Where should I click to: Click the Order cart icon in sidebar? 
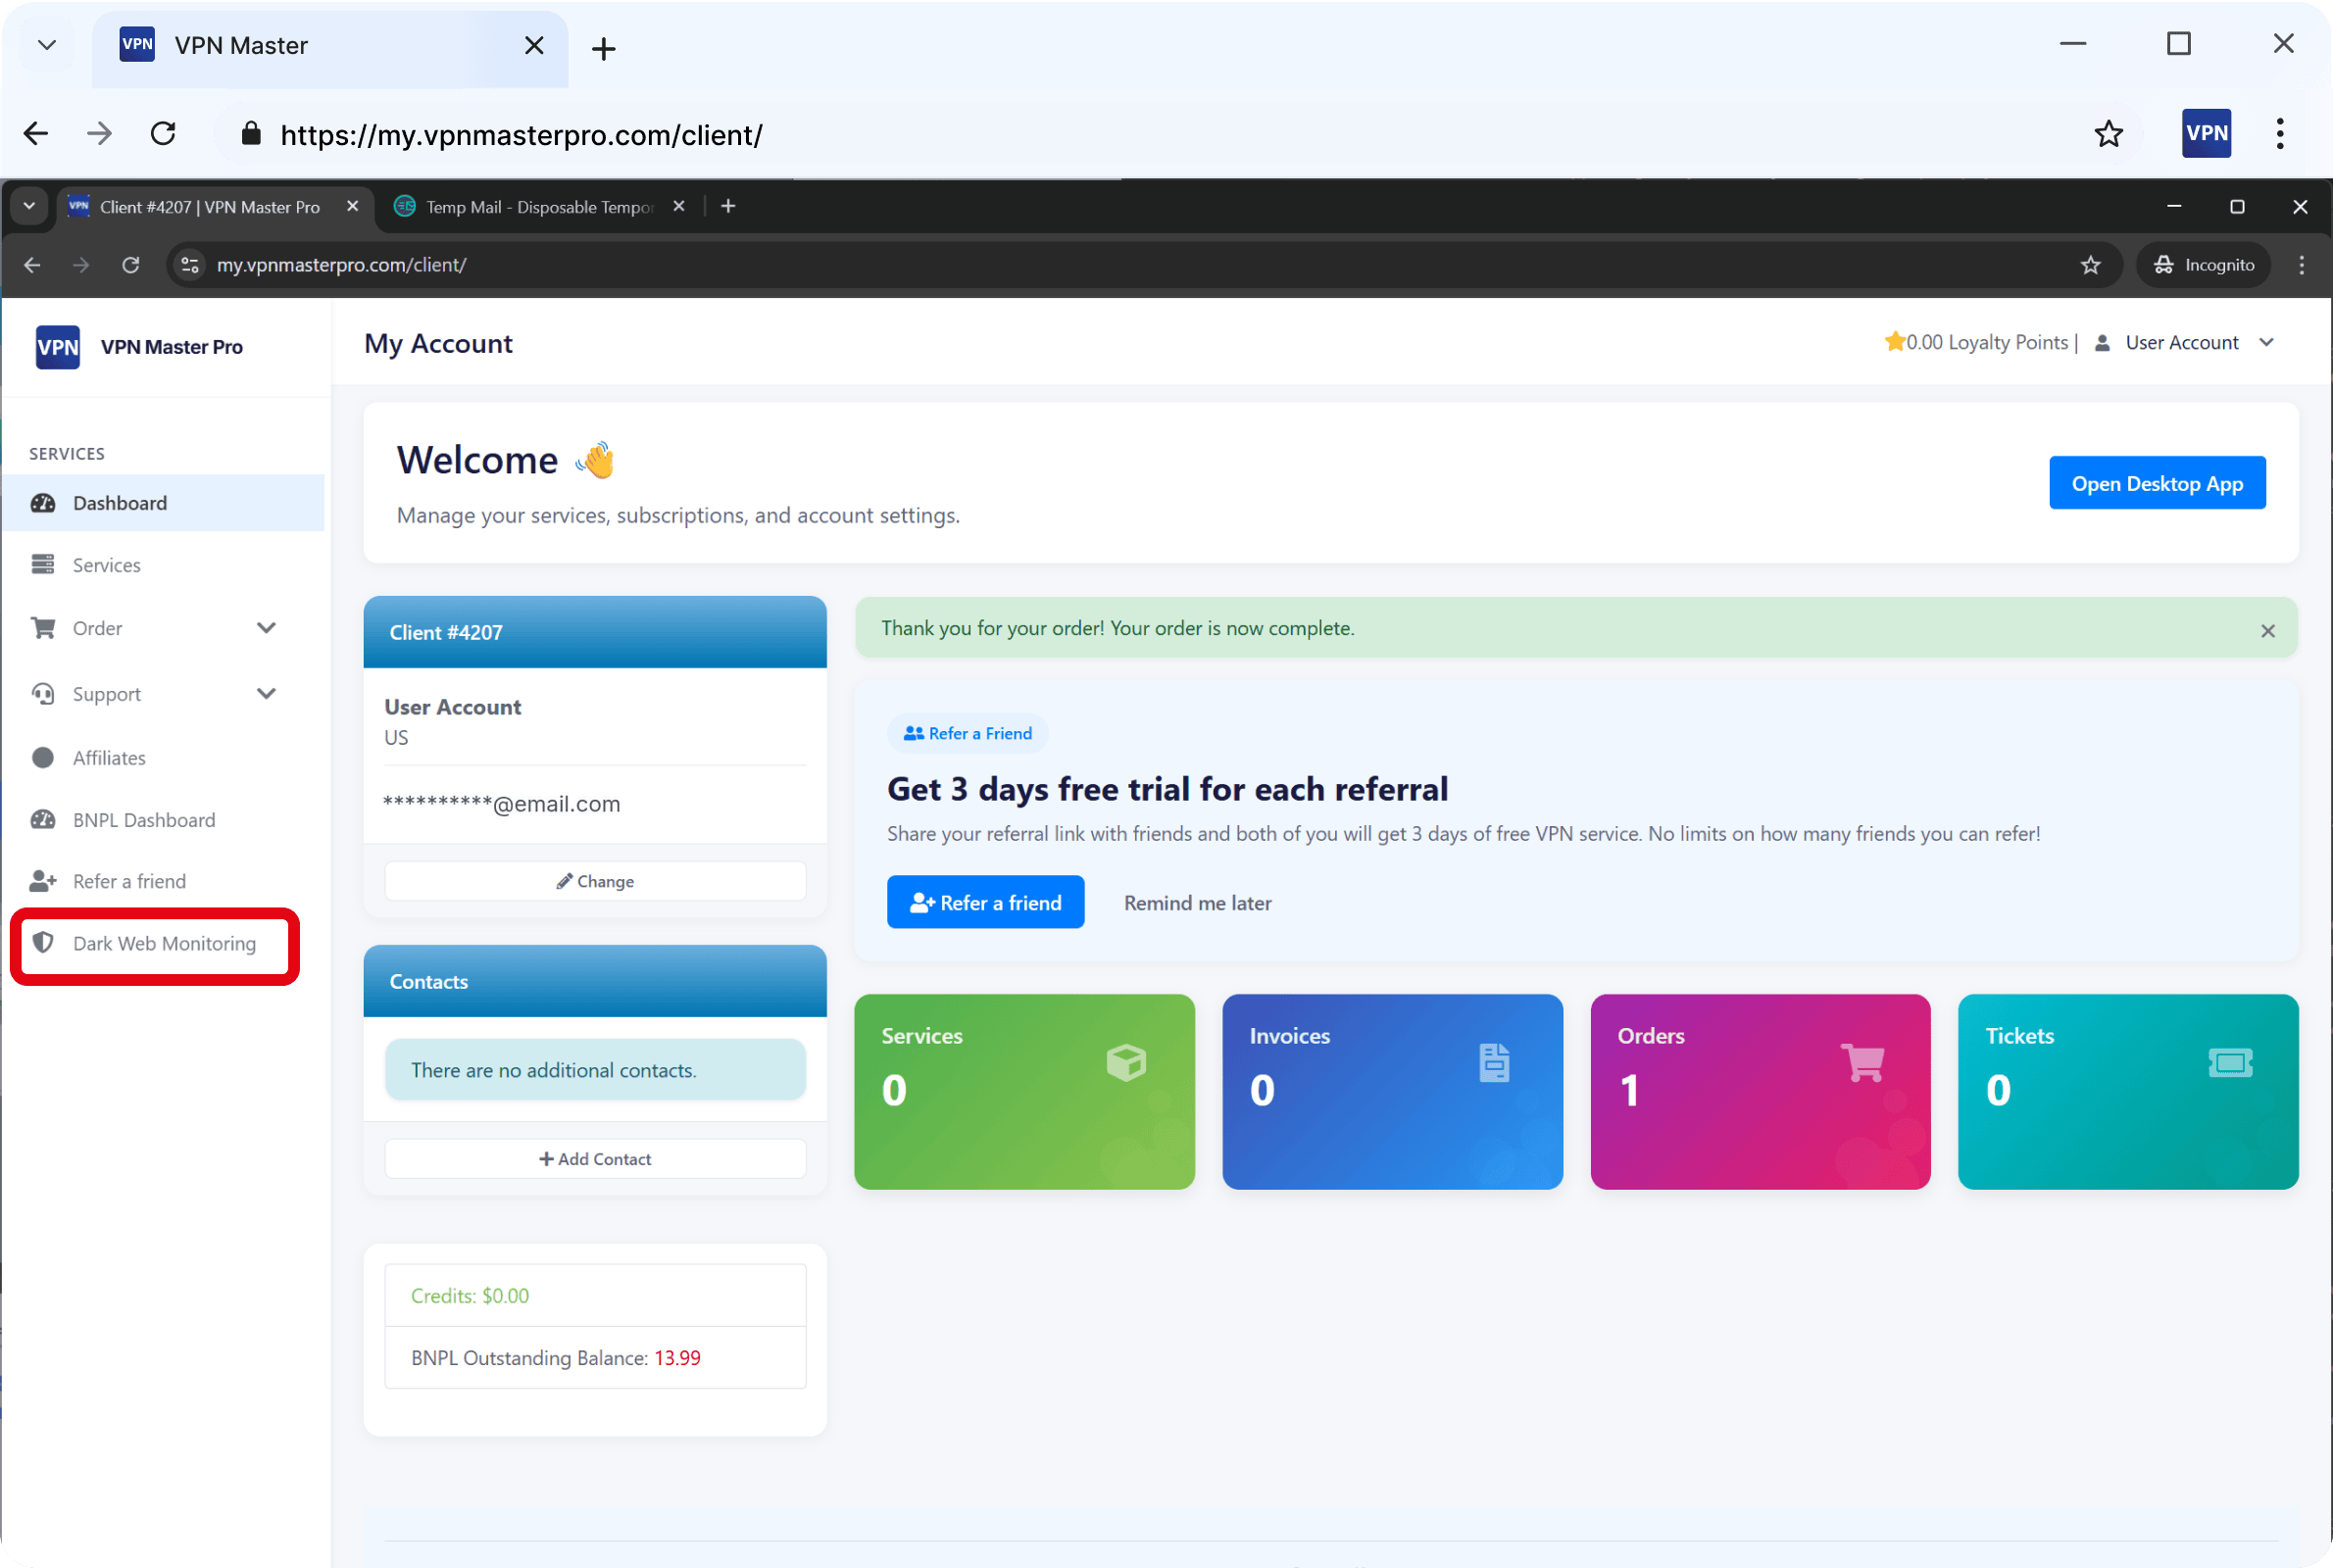click(43, 628)
